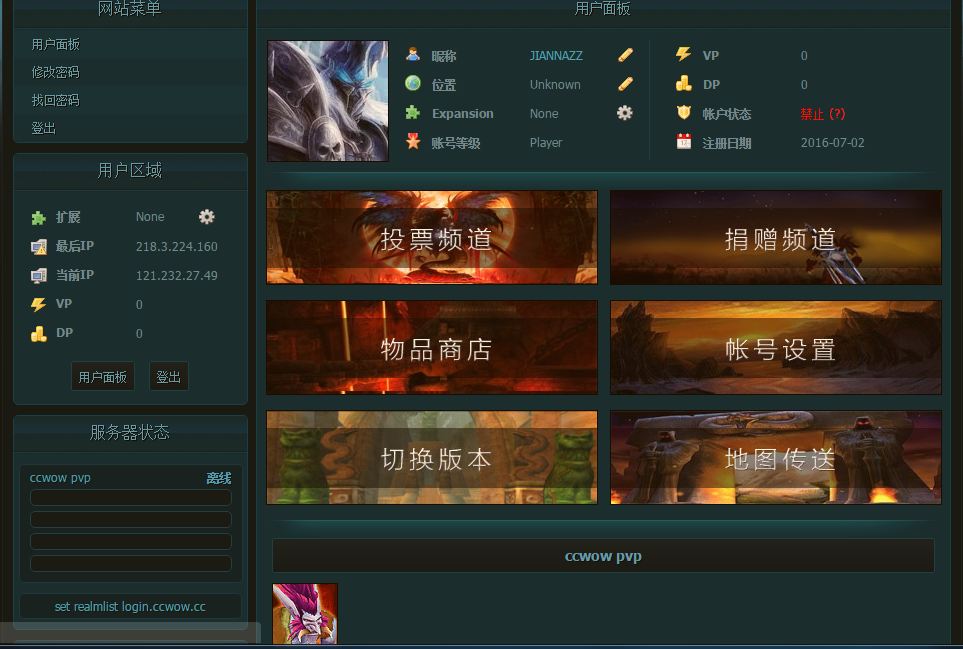Click the gear icon in sidebar 扩展 row
963x649 pixels.
click(x=207, y=216)
